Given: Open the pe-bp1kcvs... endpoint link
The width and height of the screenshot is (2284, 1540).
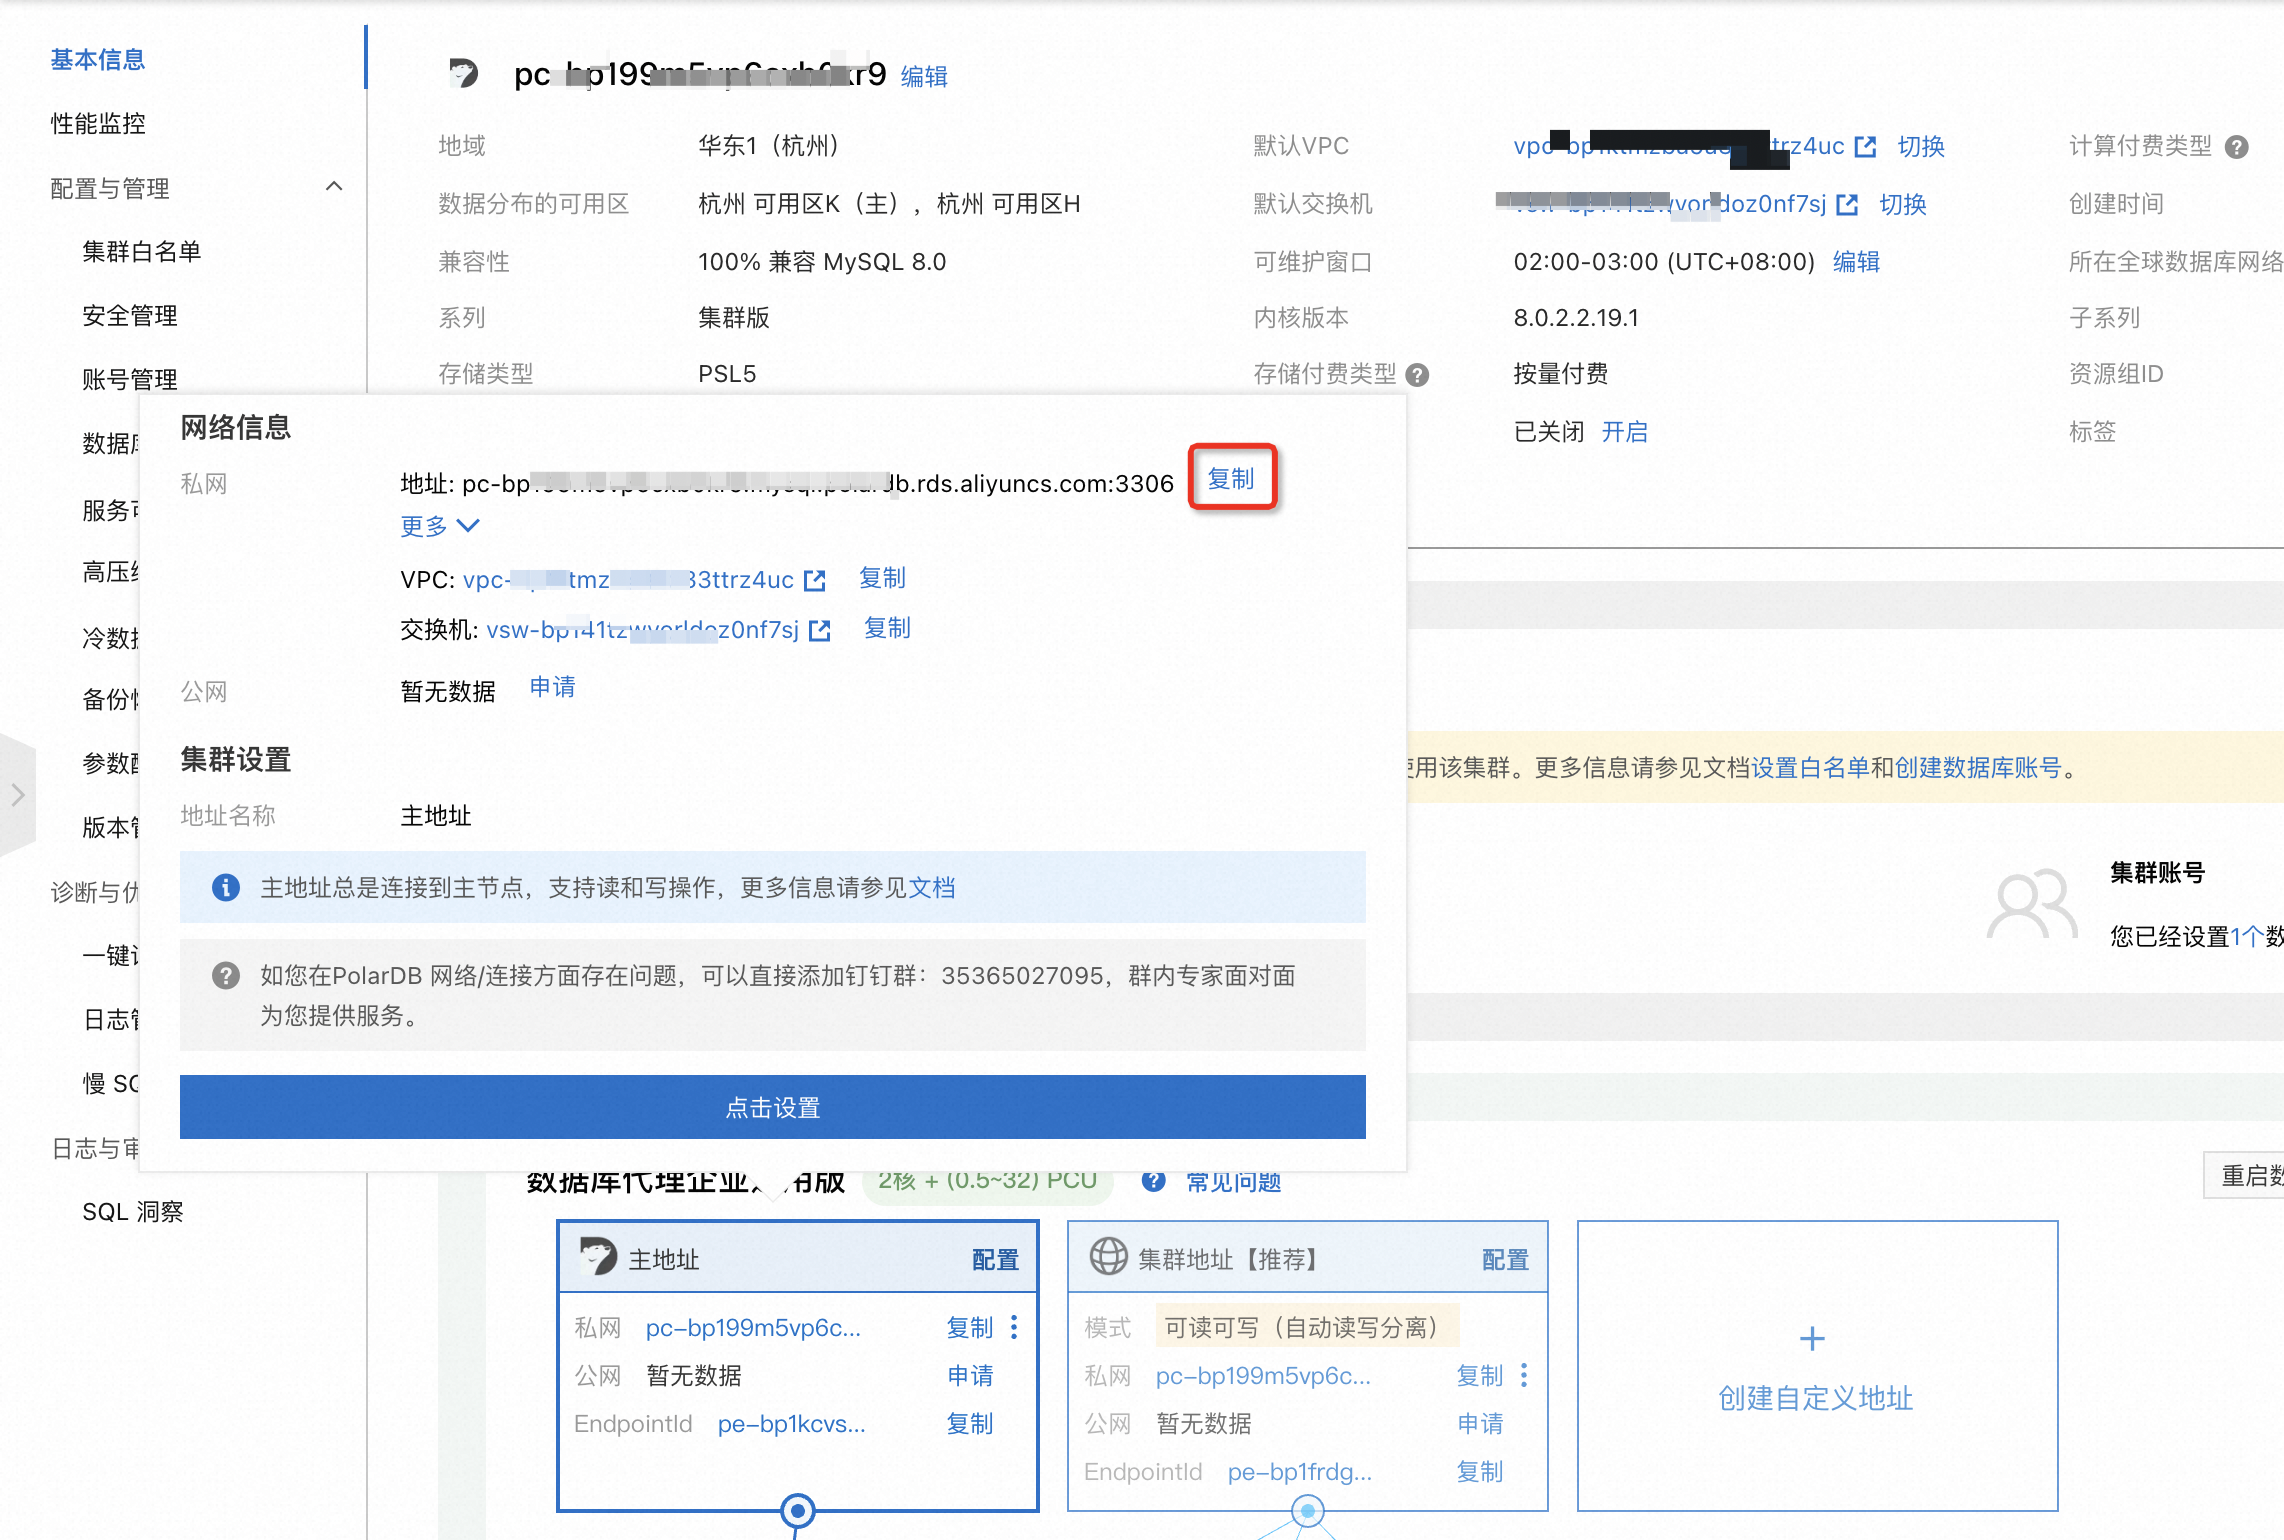Looking at the screenshot, I should [x=791, y=1424].
